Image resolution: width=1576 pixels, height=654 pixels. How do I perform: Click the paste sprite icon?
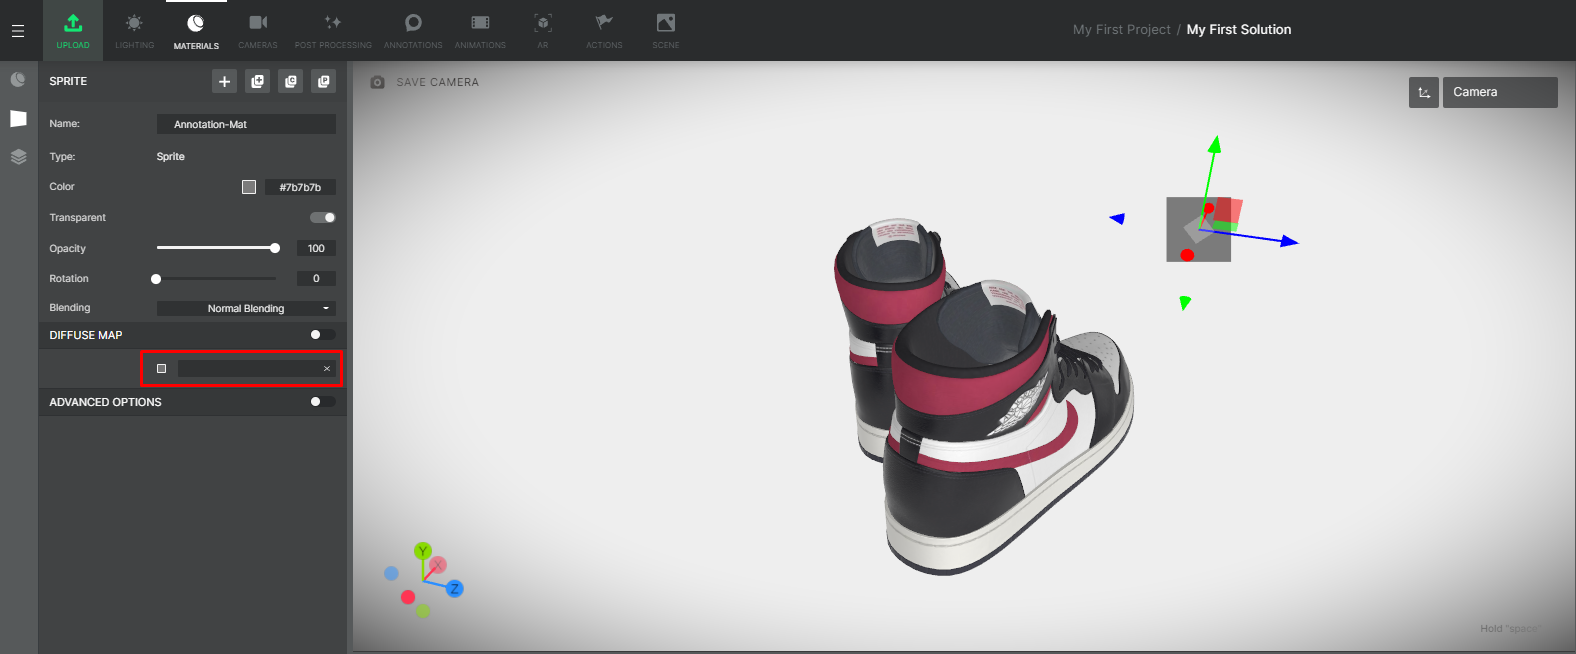click(x=324, y=82)
